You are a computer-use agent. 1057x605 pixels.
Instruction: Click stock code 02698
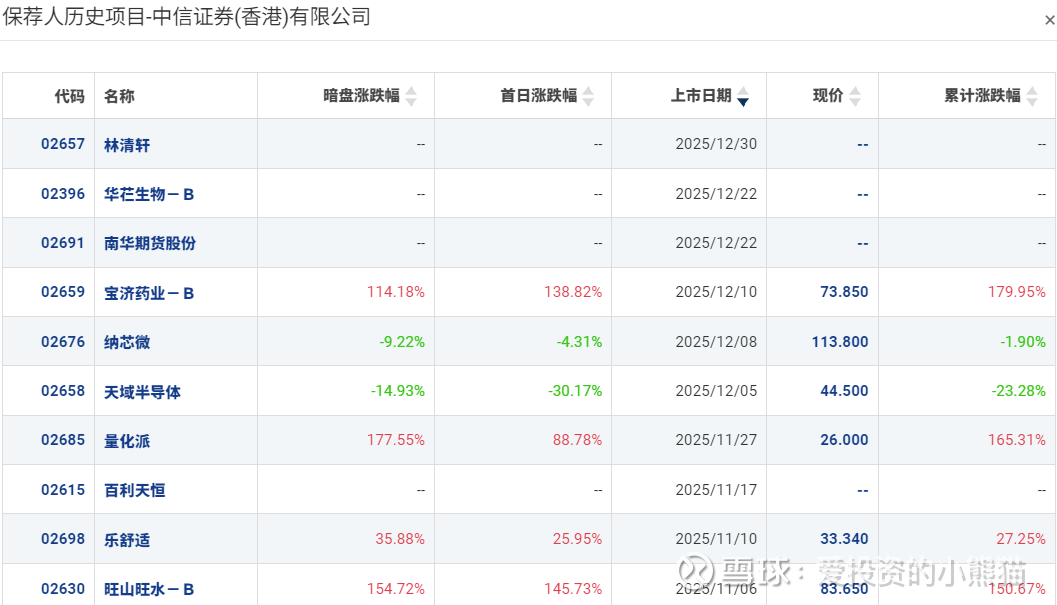tap(63, 539)
